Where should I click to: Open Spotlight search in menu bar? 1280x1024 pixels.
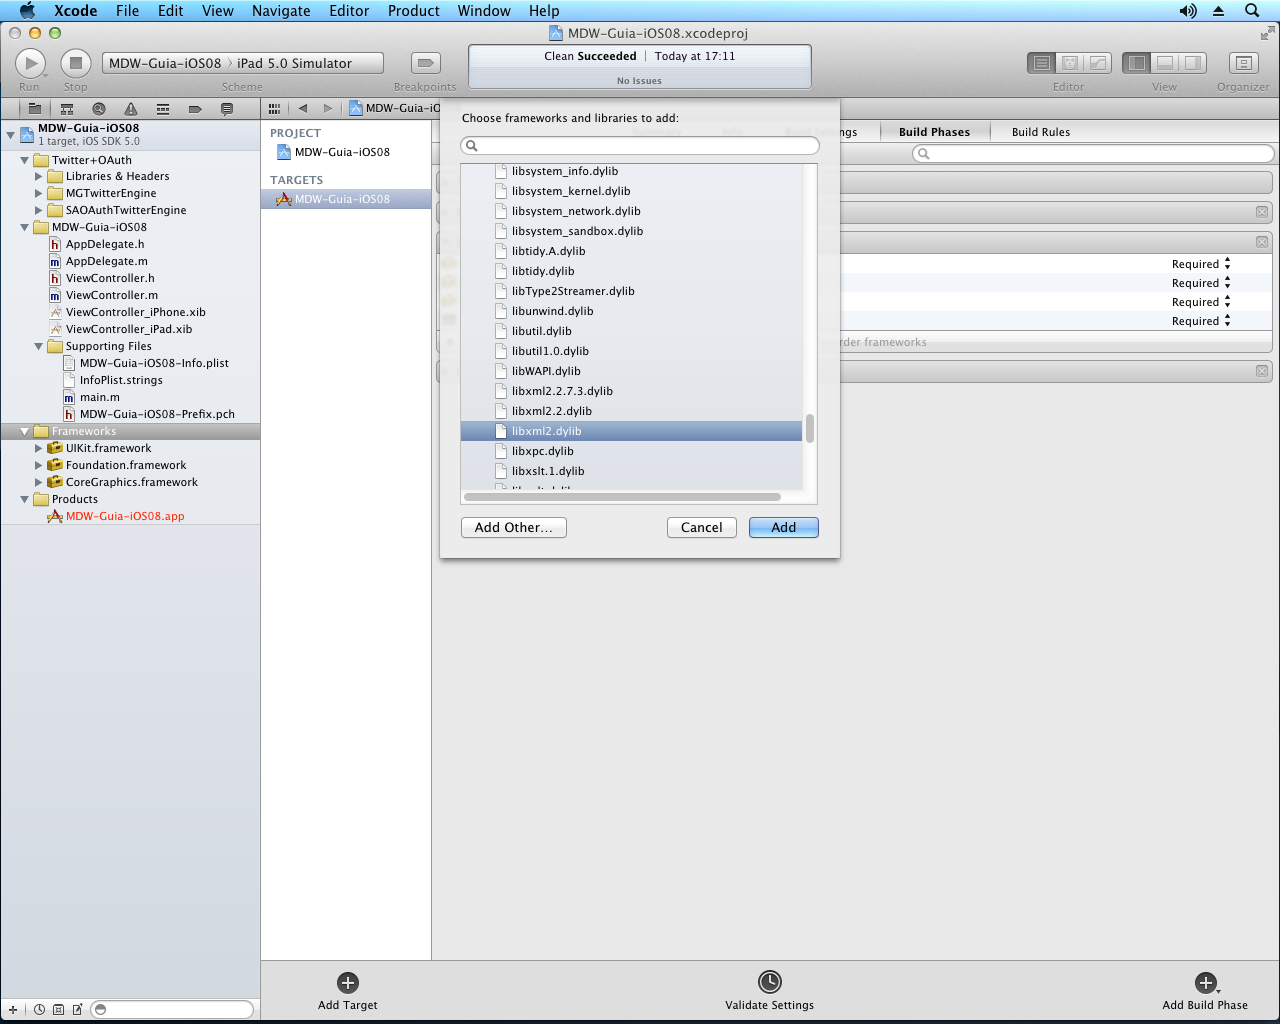click(x=1252, y=11)
